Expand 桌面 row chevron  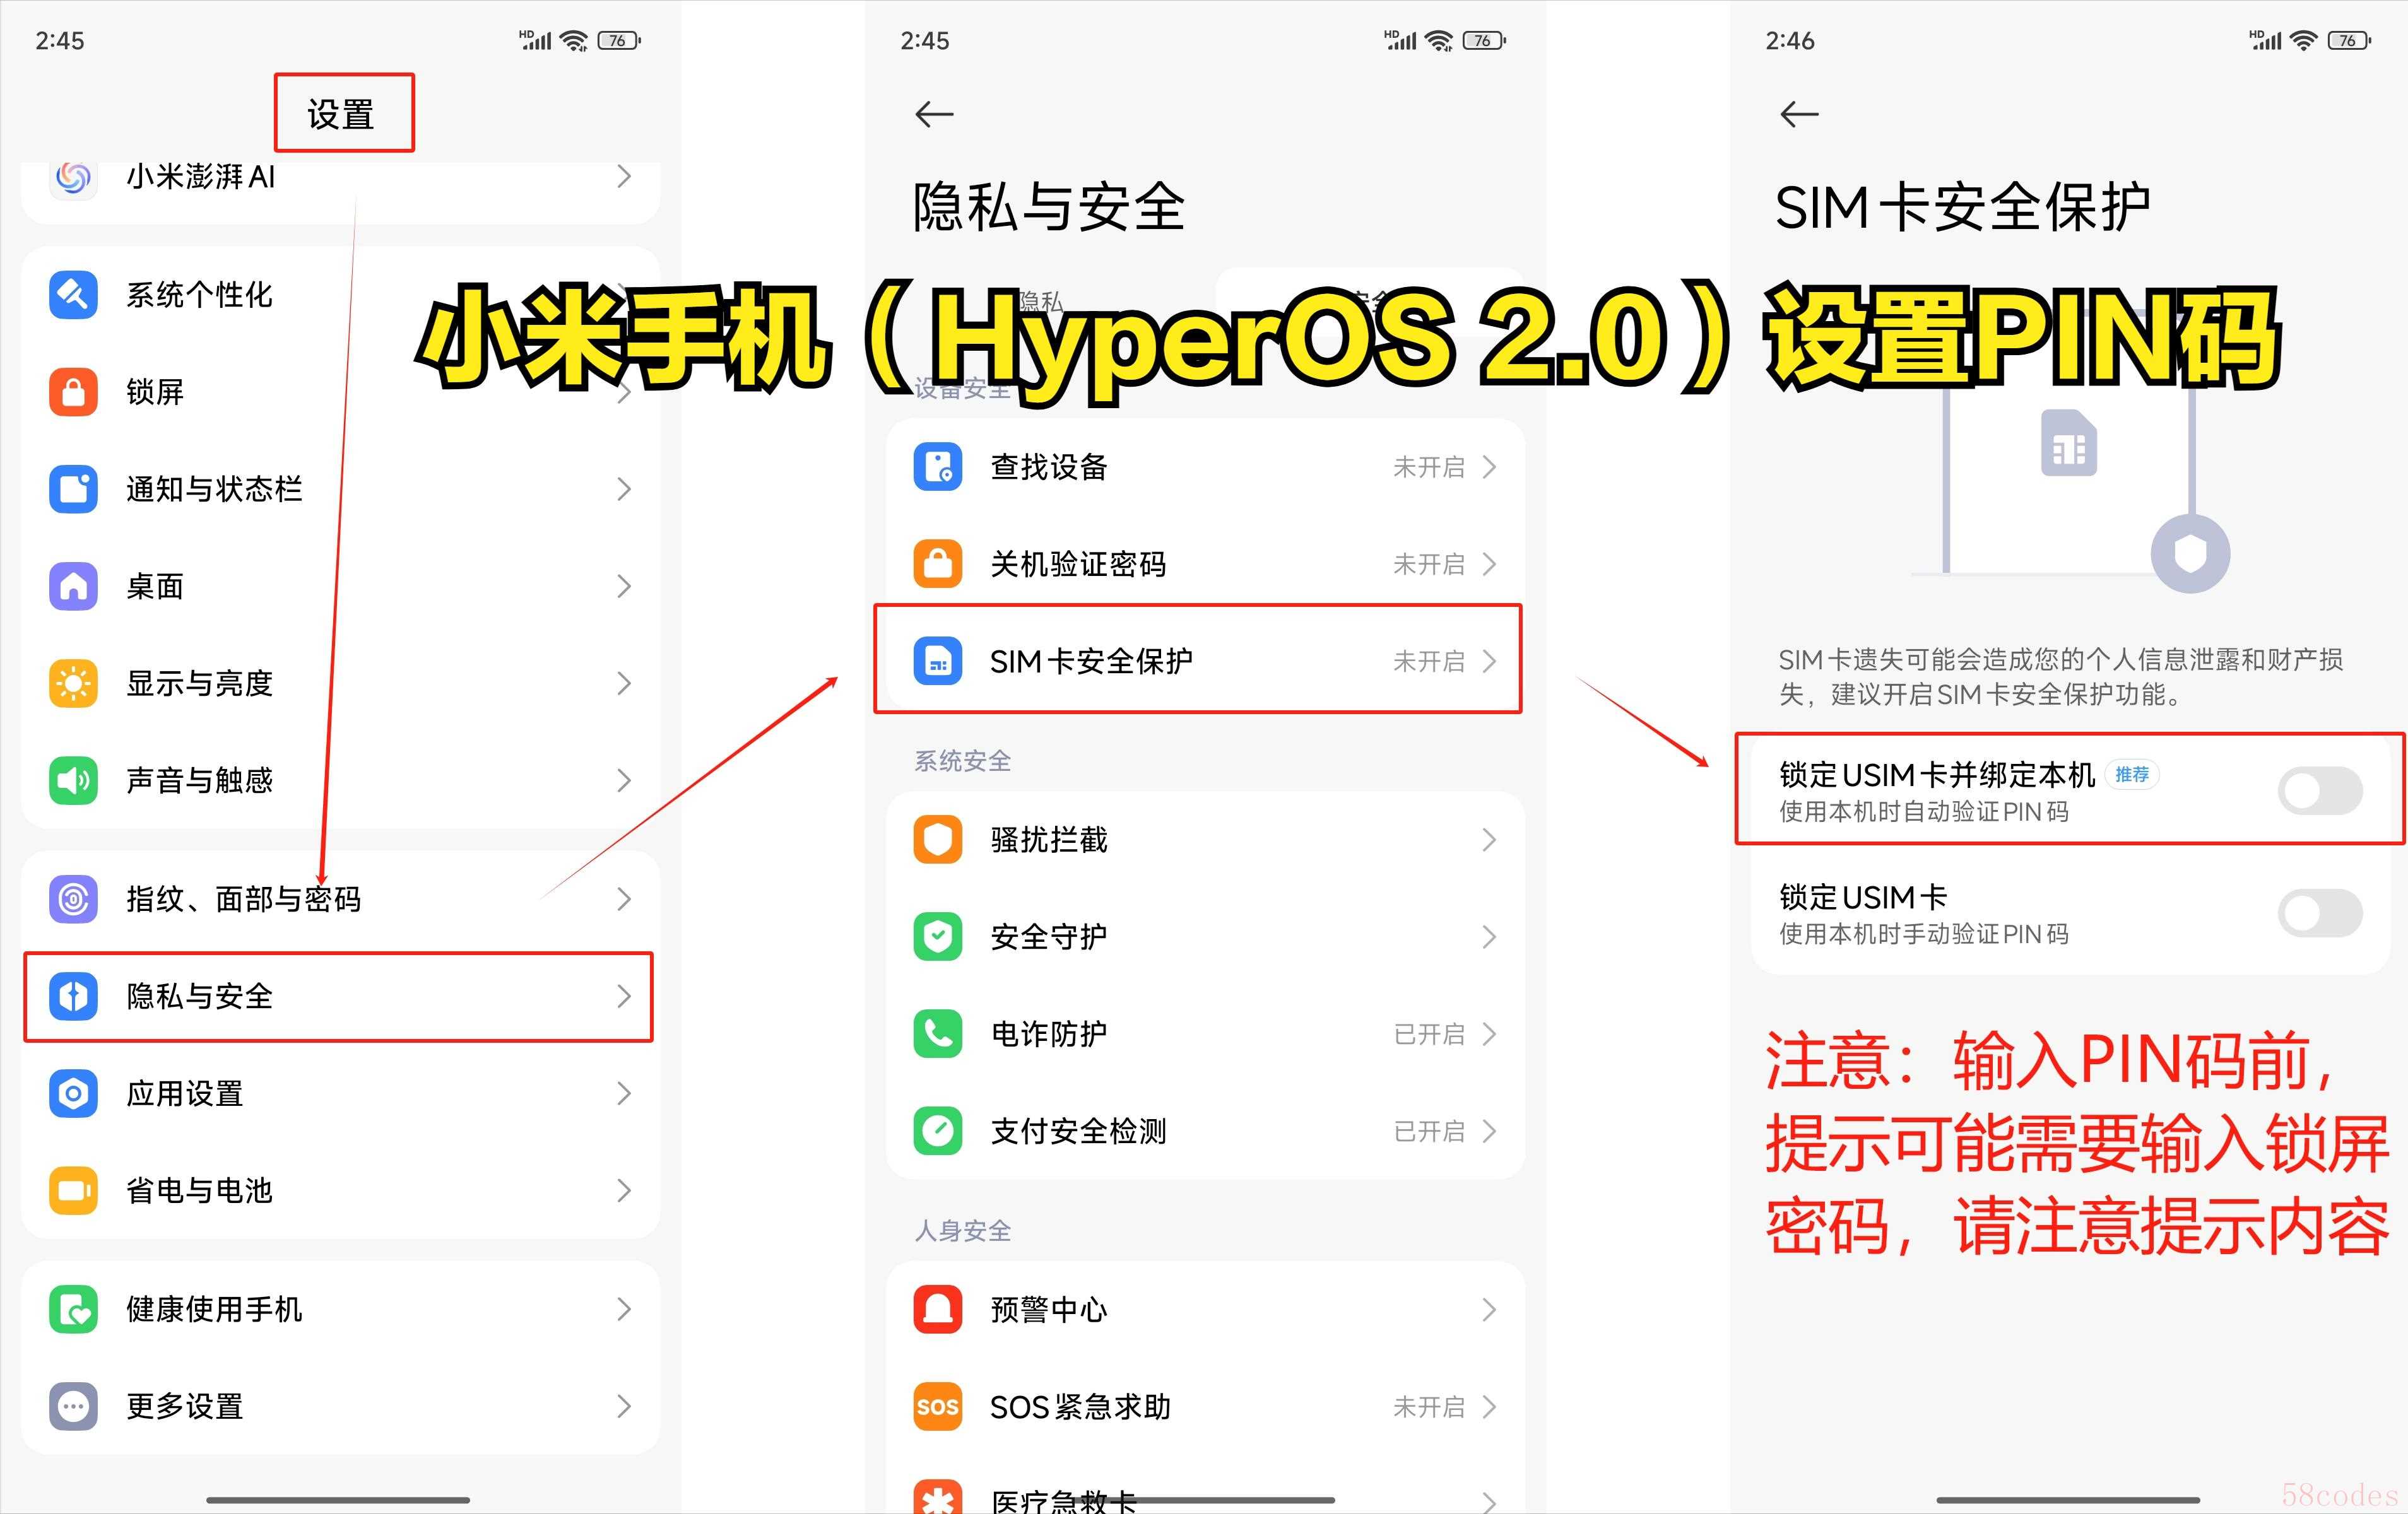(624, 586)
